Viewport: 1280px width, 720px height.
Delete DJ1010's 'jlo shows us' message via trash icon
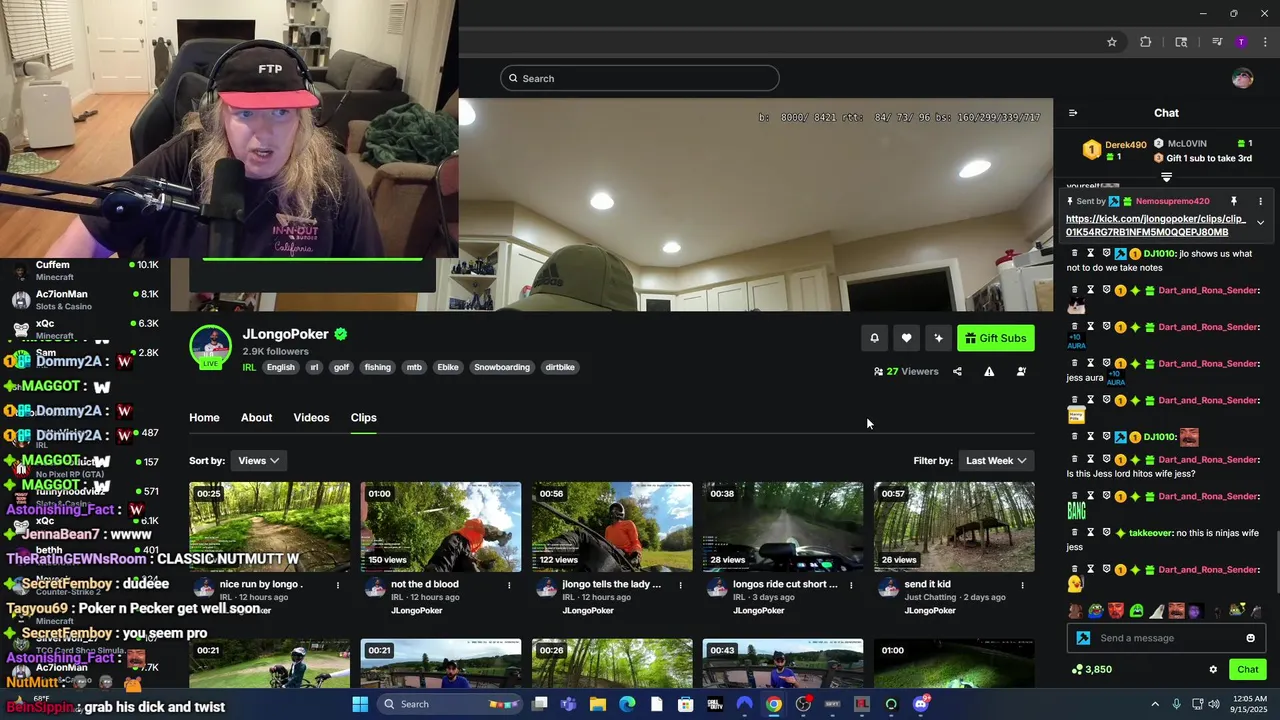(1075, 253)
